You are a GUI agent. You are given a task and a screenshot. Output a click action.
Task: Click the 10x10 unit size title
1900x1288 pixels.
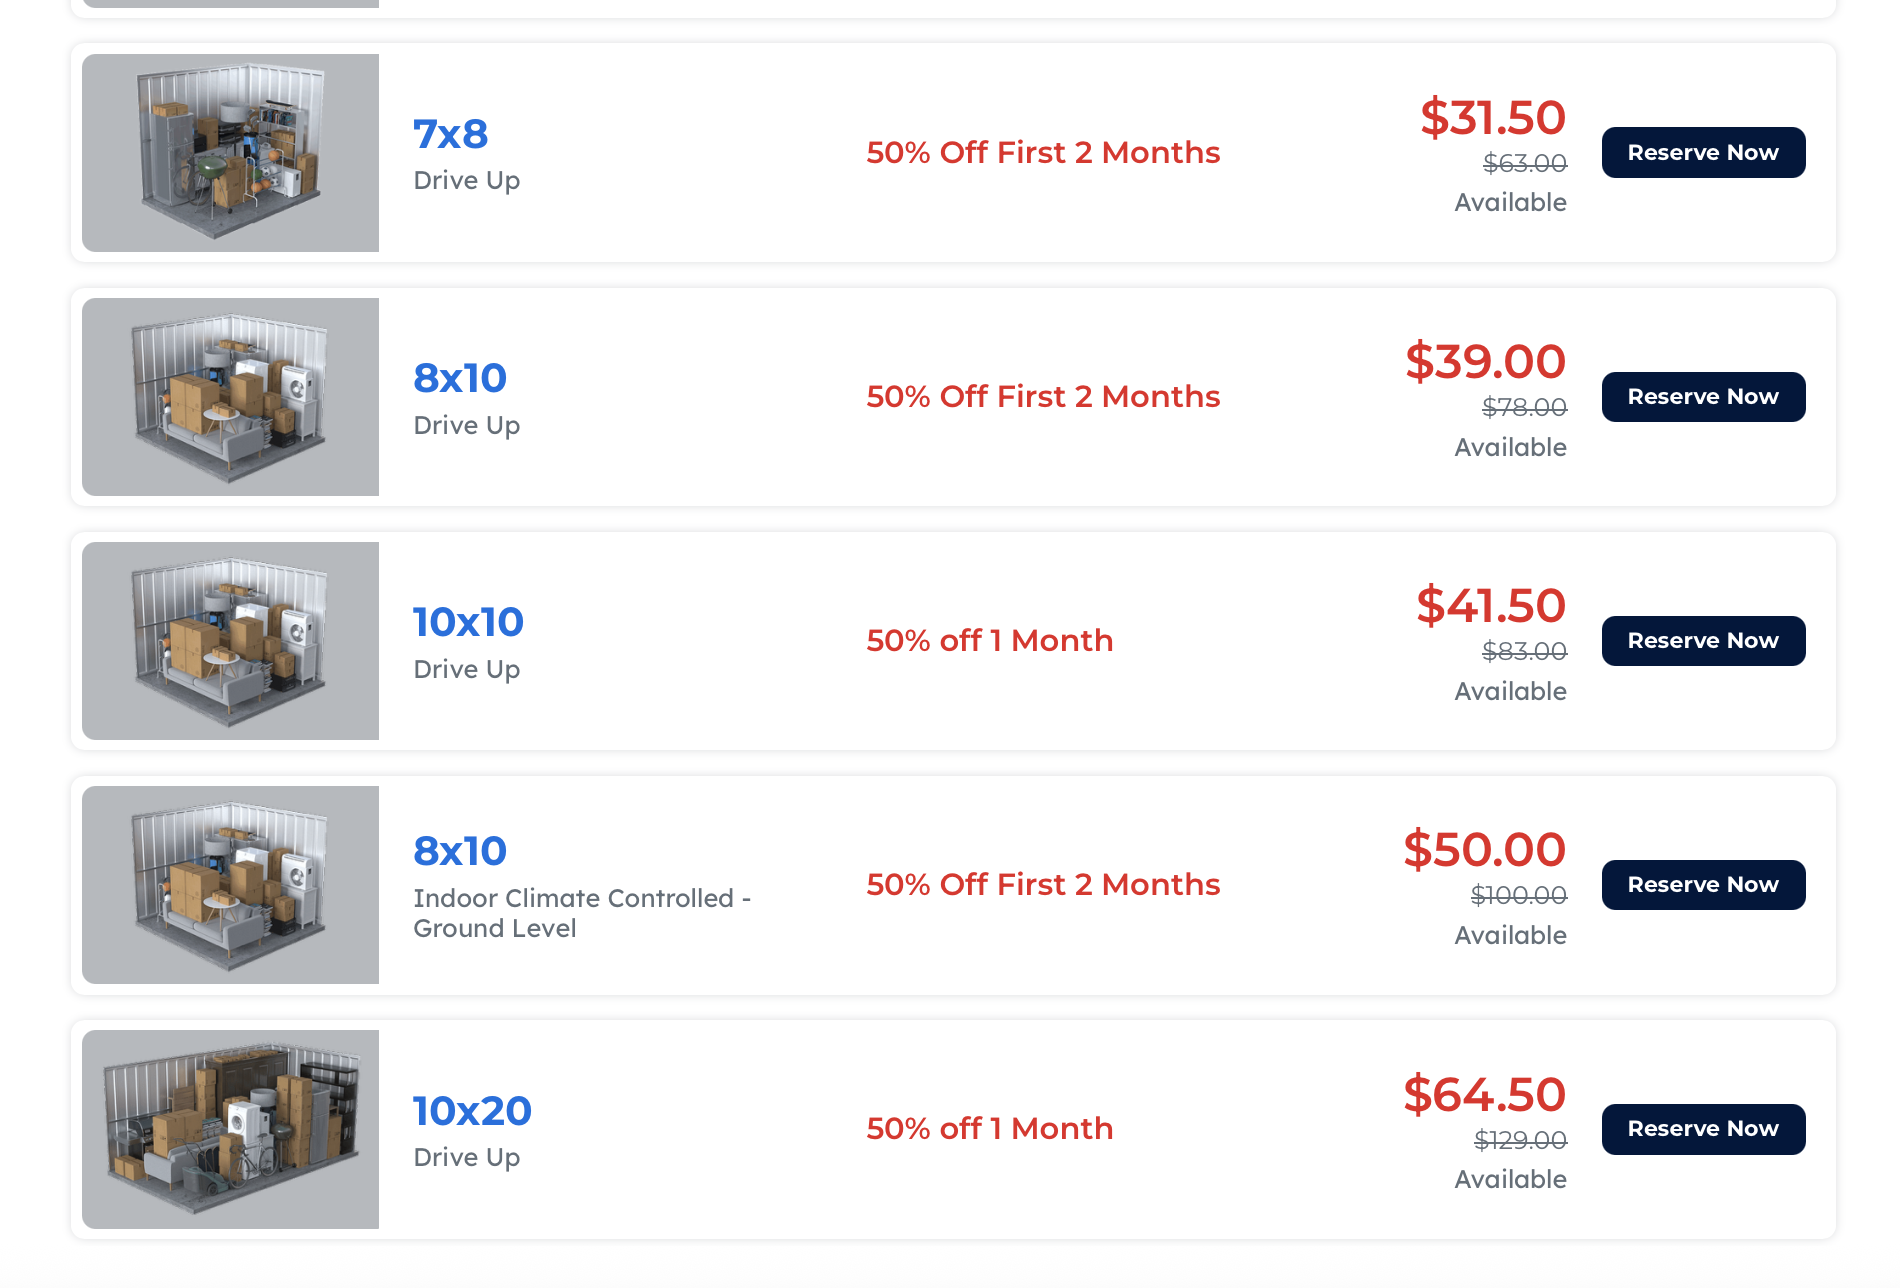click(468, 622)
